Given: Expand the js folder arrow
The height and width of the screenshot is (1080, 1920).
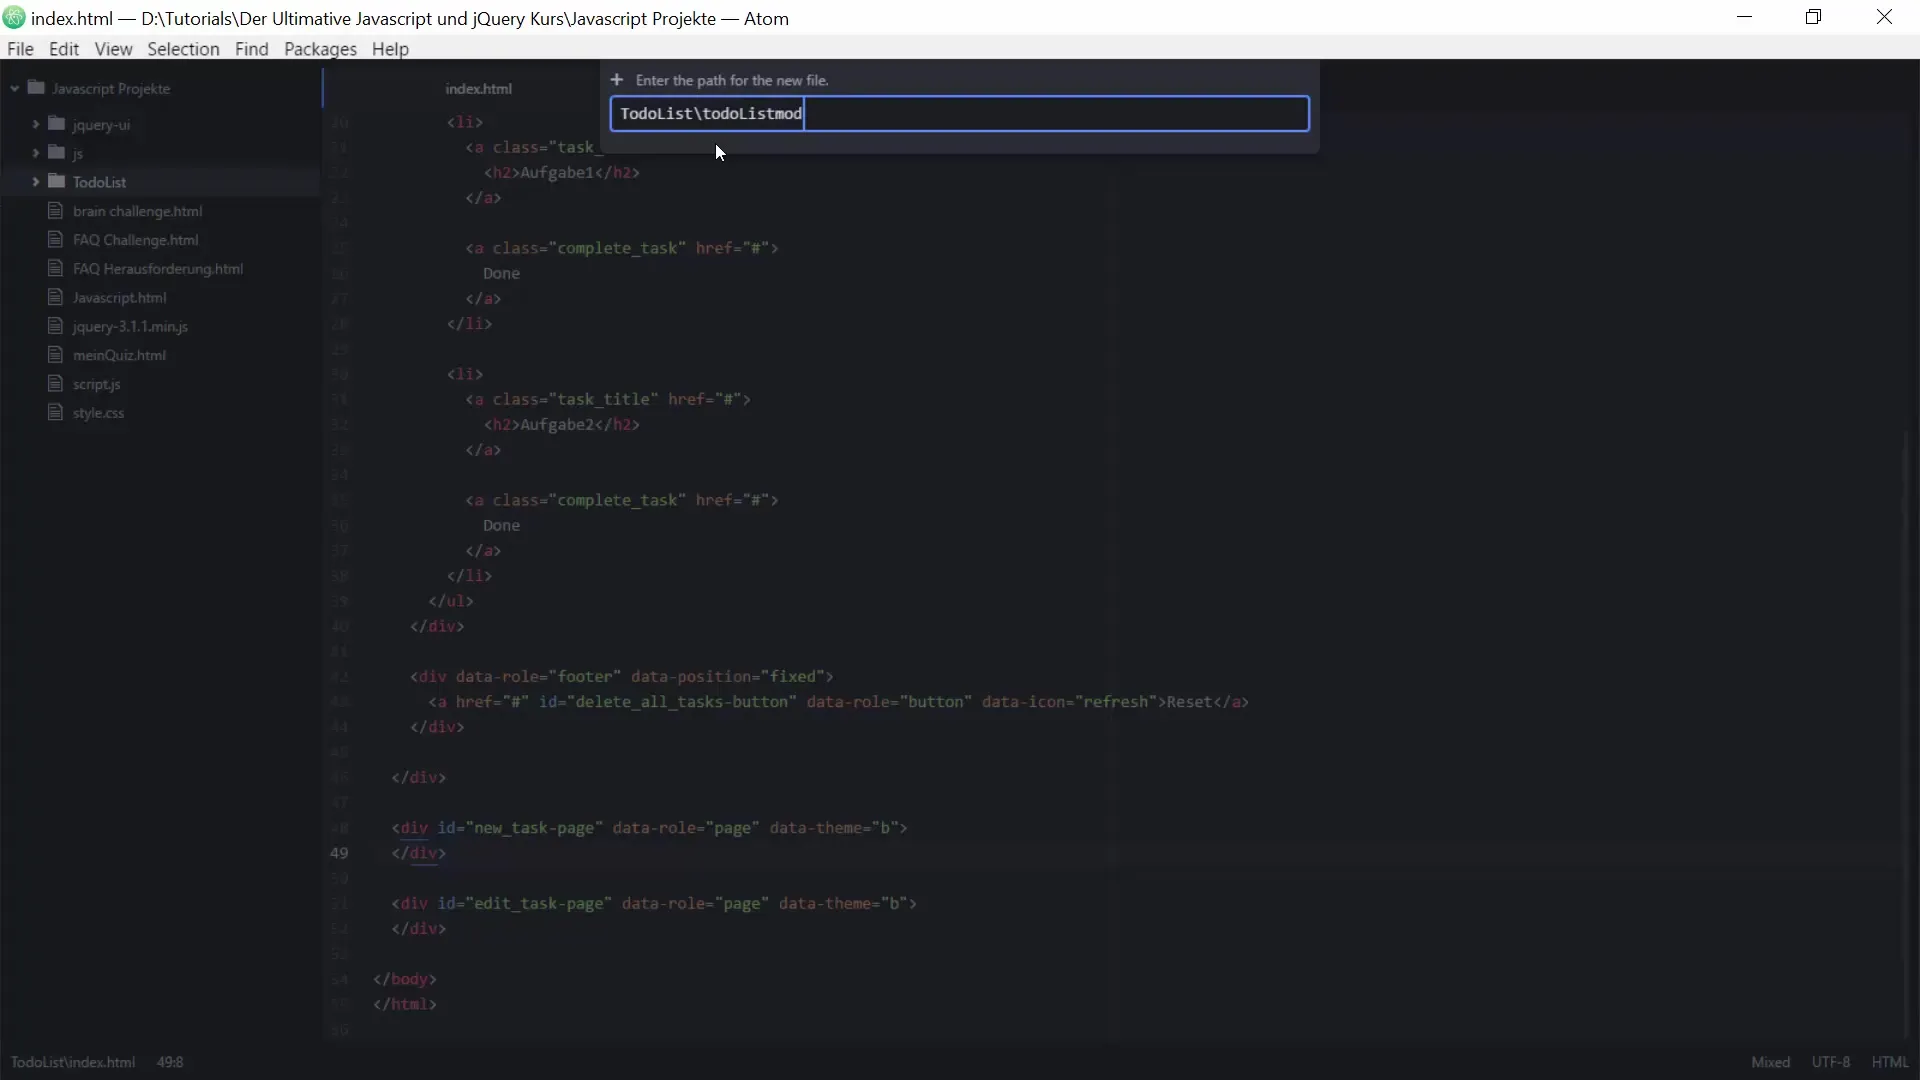Looking at the screenshot, I should (36, 153).
